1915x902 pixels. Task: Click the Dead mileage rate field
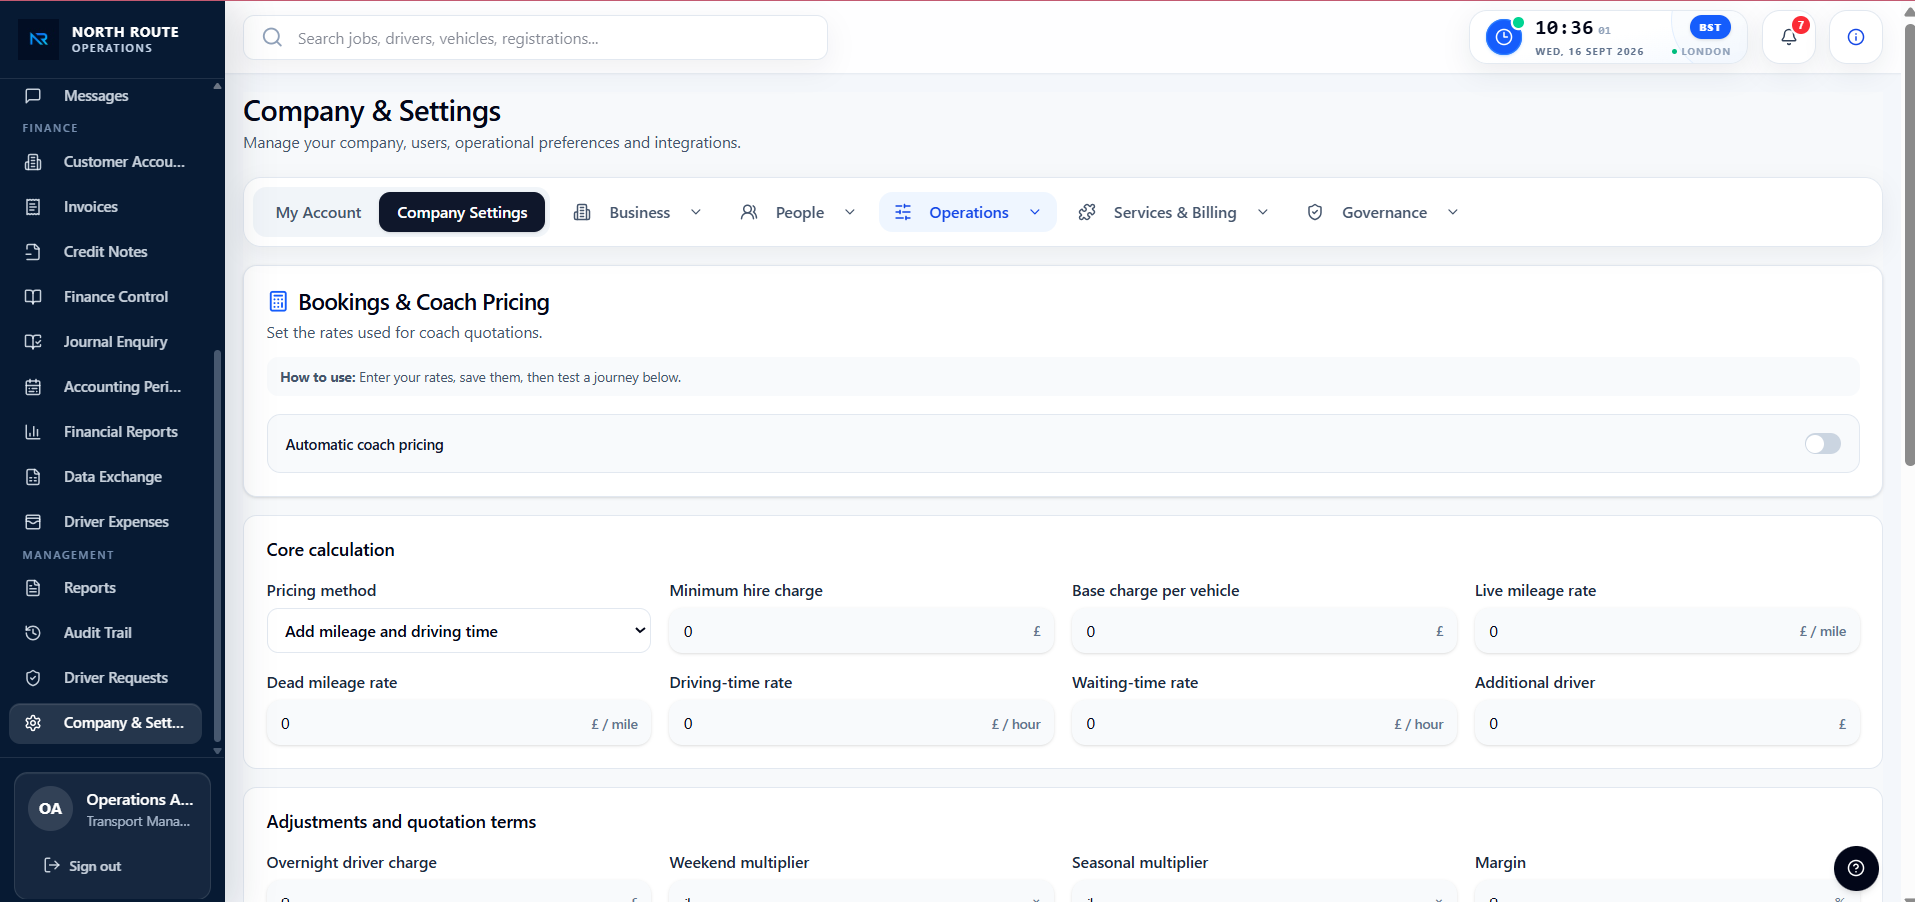[x=459, y=723]
